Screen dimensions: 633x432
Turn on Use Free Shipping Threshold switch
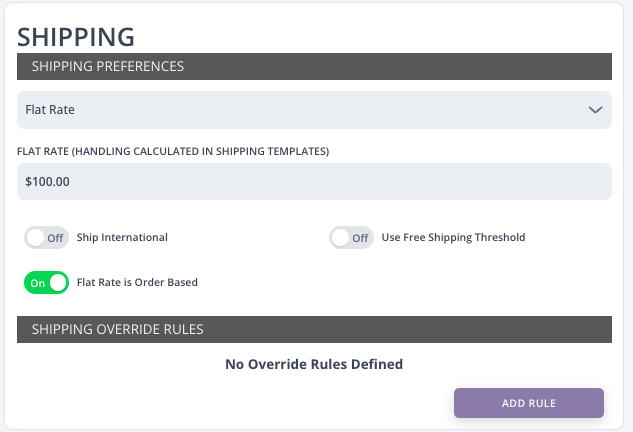click(351, 238)
